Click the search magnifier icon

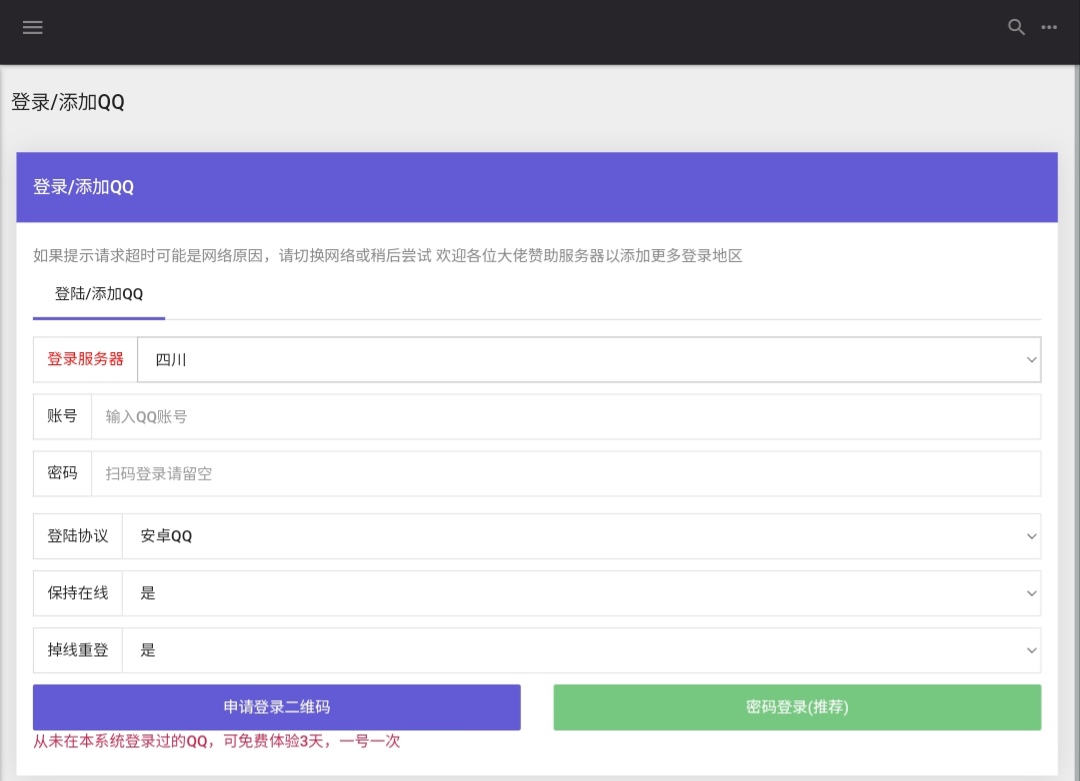1016,28
